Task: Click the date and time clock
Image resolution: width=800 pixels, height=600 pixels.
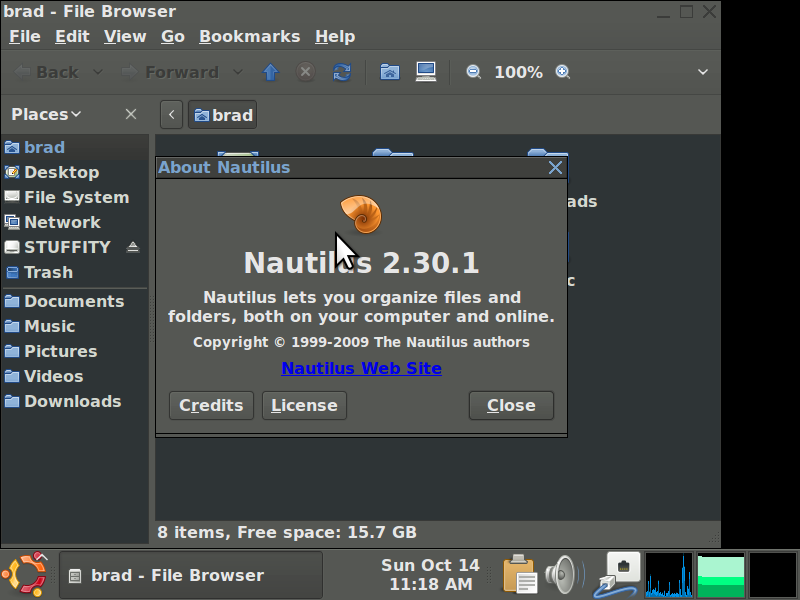Action: (x=430, y=575)
